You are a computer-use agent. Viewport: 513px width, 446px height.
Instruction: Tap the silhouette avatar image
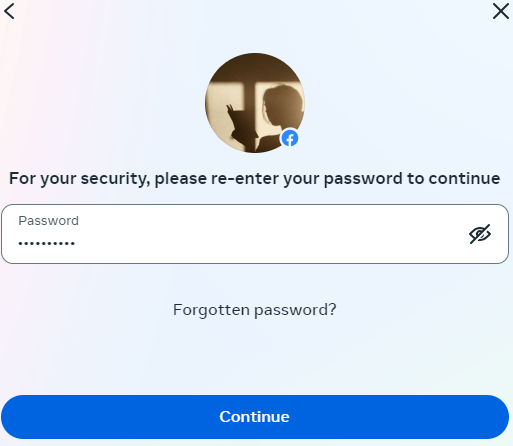(255, 103)
